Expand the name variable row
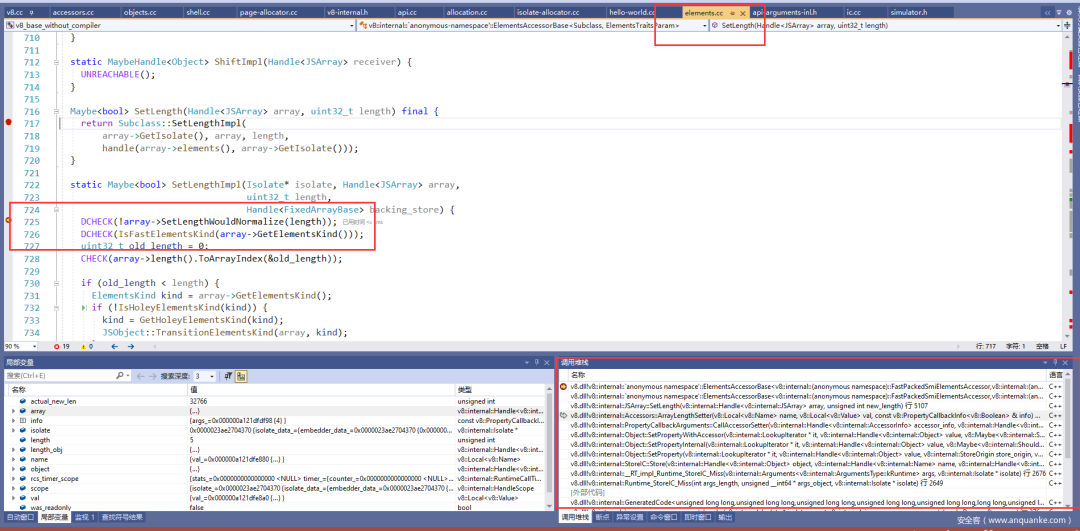The height and width of the screenshot is (531, 1080). coord(13,459)
